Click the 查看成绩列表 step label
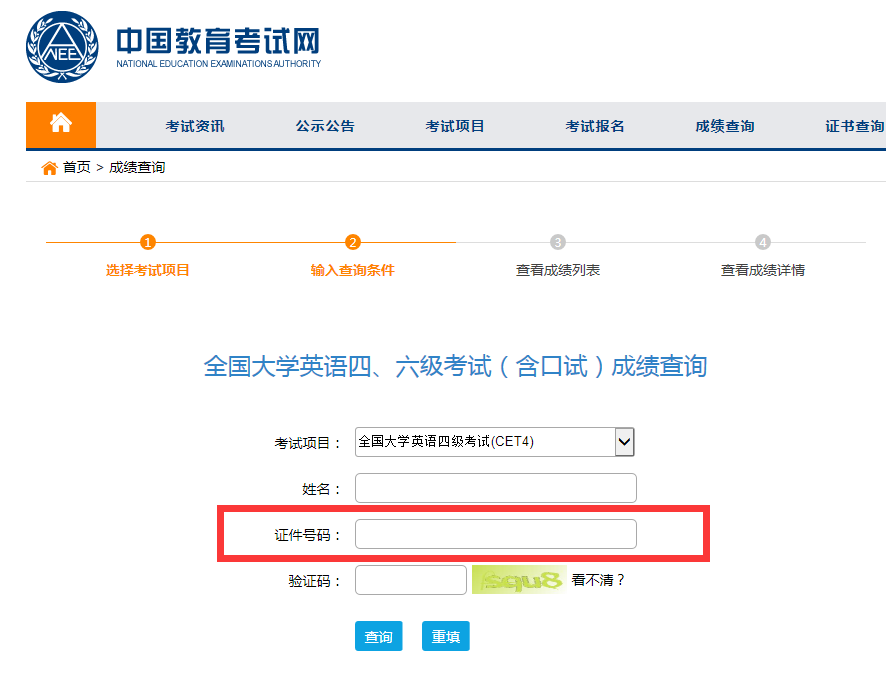This screenshot has width=886, height=692. click(x=558, y=270)
